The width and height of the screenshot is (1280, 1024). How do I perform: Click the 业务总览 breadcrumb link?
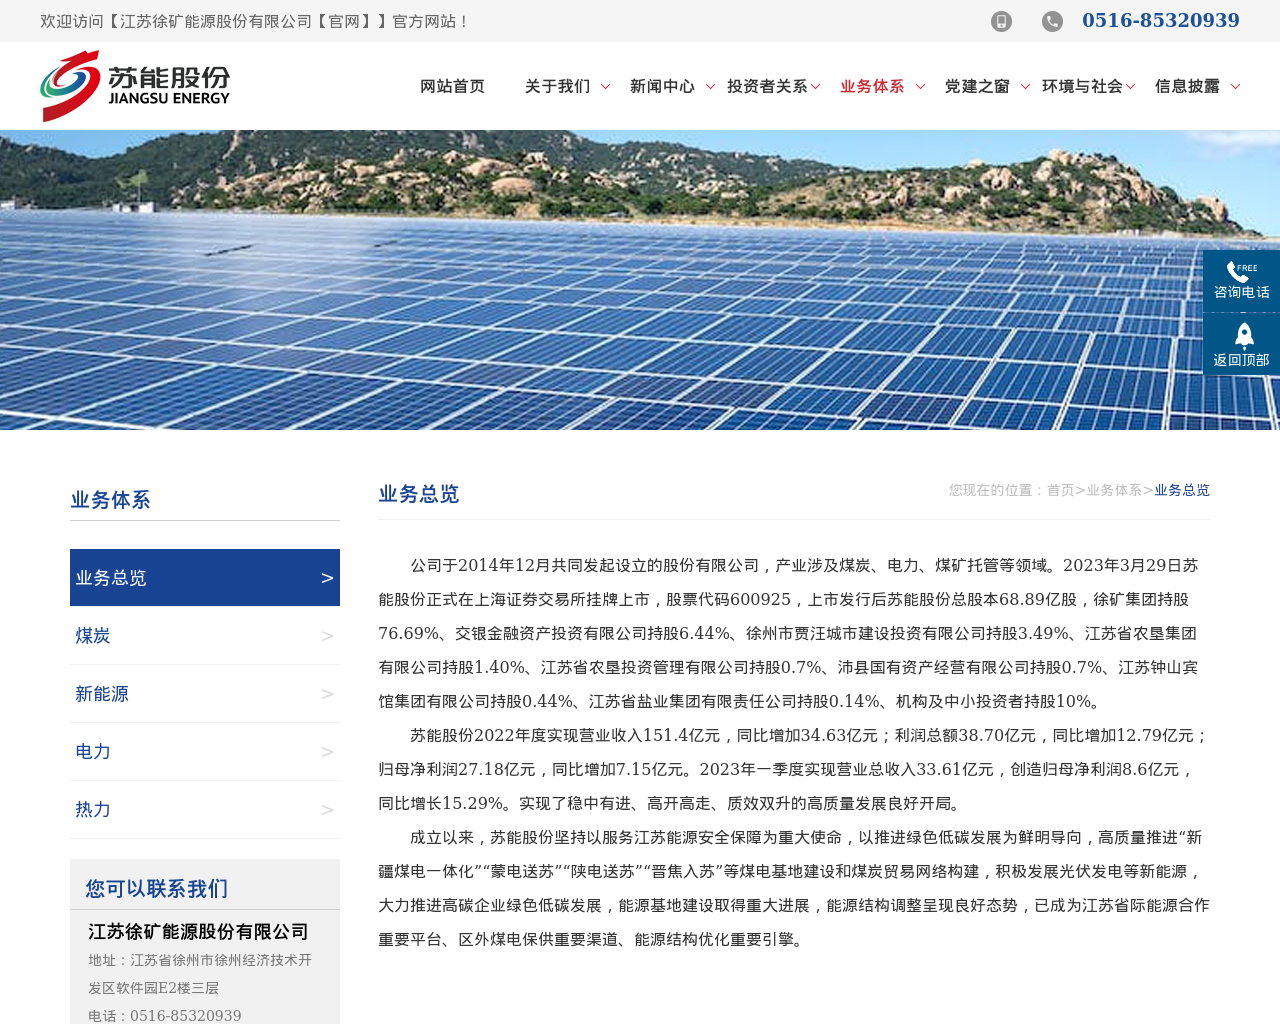coord(1182,490)
